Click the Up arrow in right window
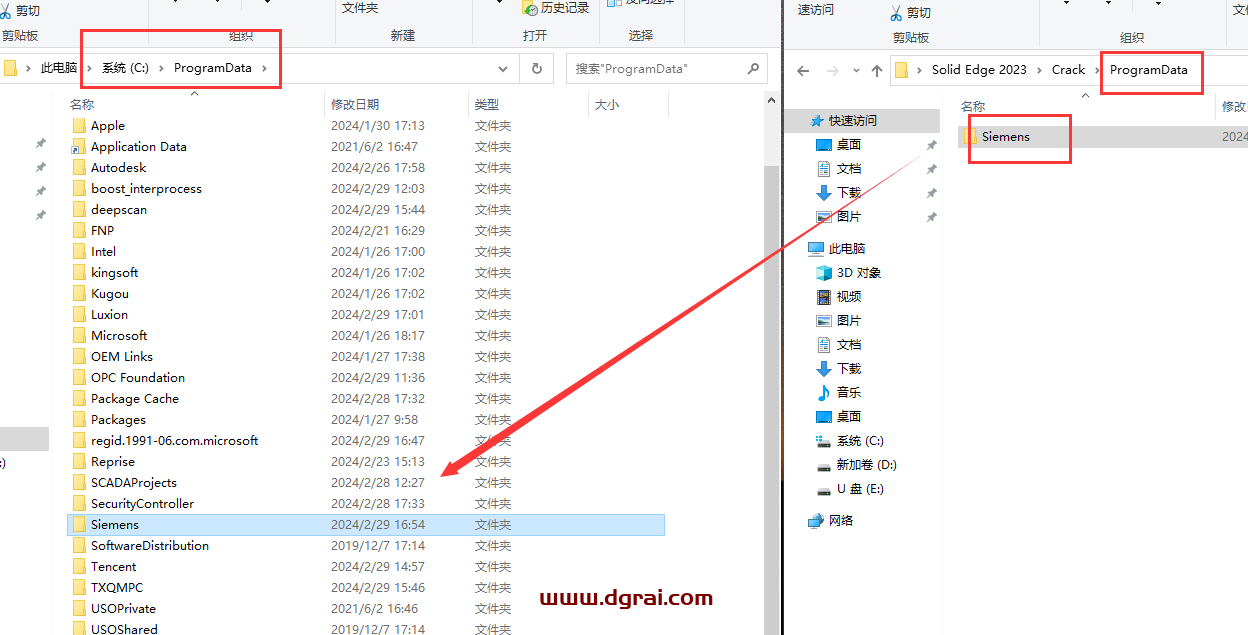 point(877,70)
